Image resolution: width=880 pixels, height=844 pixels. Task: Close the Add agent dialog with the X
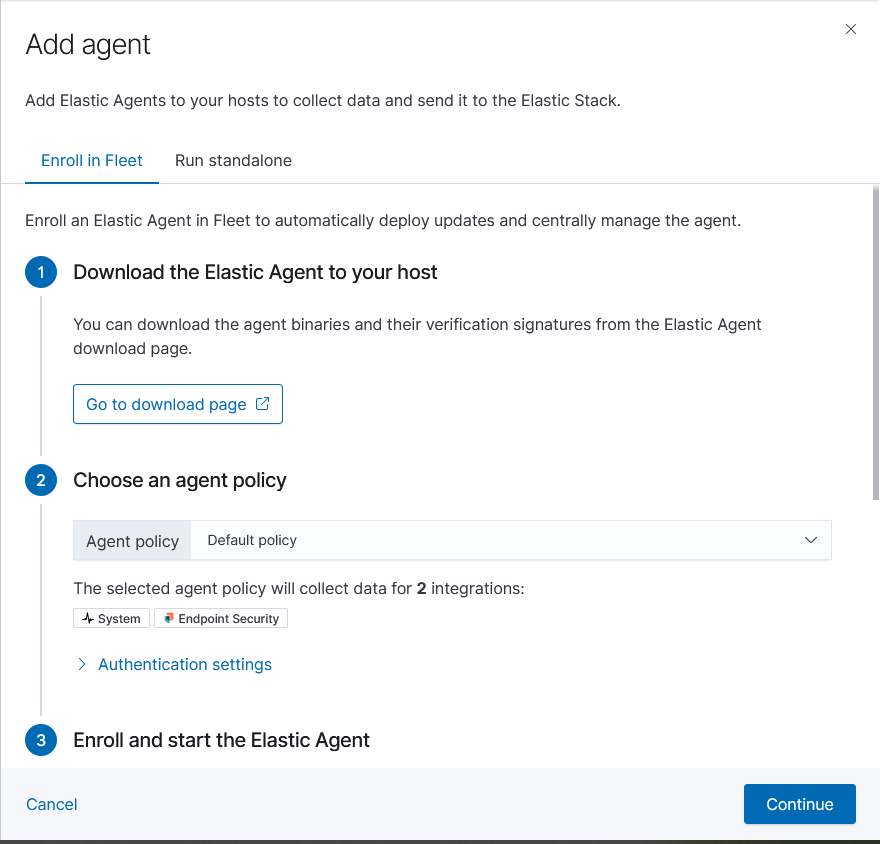(x=851, y=29)
